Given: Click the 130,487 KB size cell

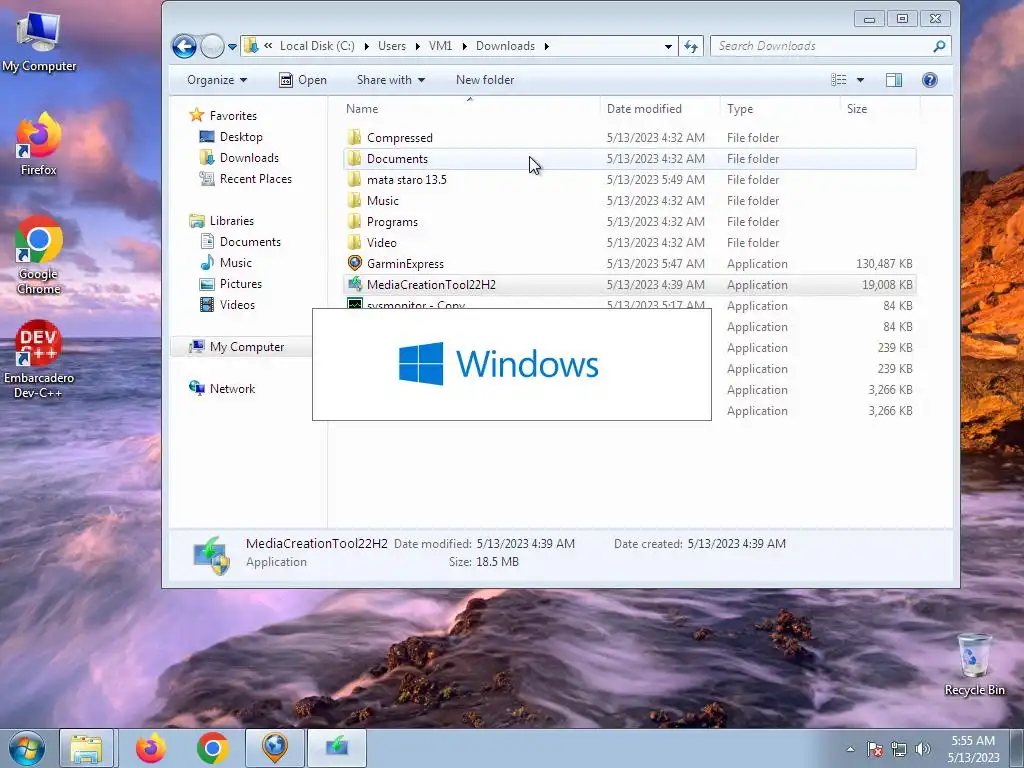Looking at the screenshot, I should (884, 264).
